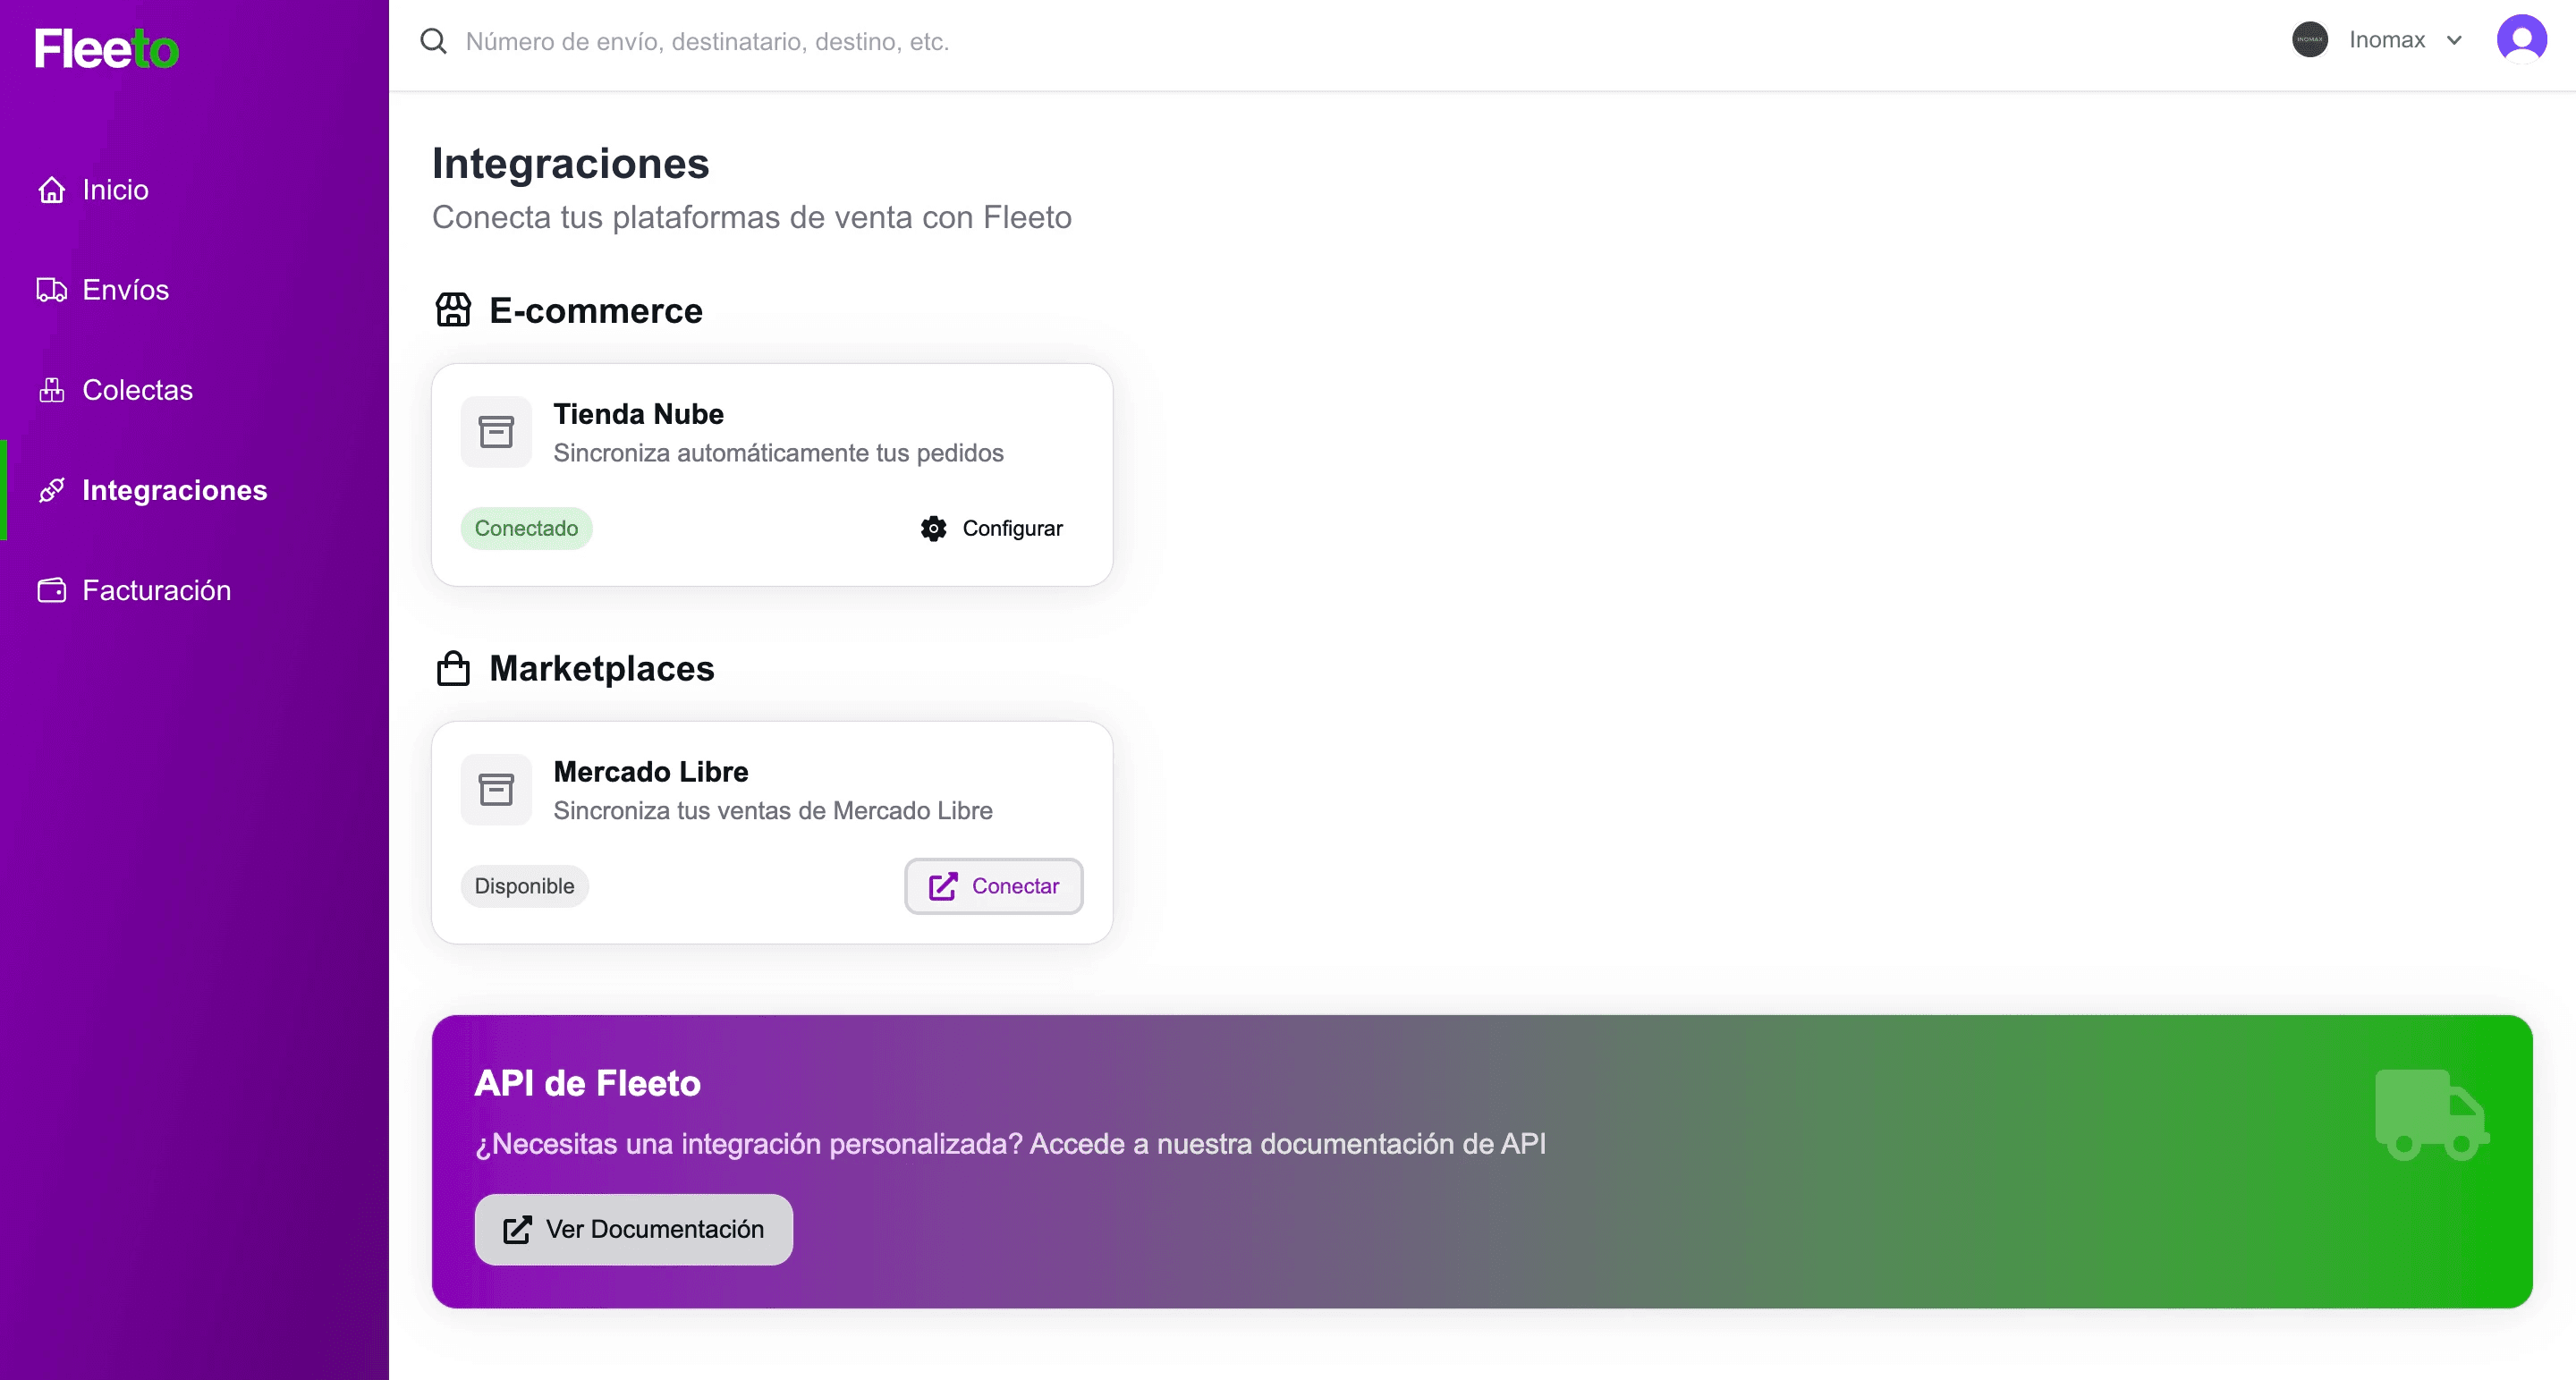Click the truck icon in API banner

click(x=2431, y=1114)
